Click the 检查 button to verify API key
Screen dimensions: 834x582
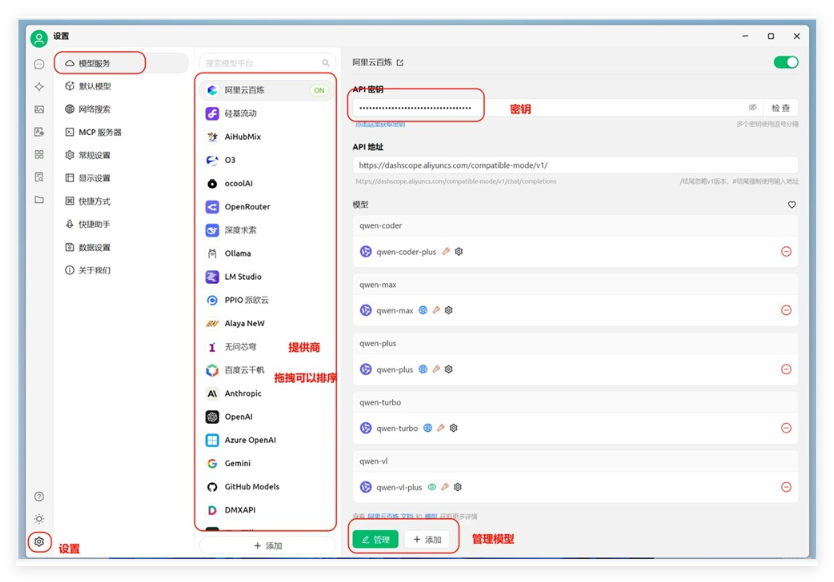pyautogui.click(x=780, y=107)
